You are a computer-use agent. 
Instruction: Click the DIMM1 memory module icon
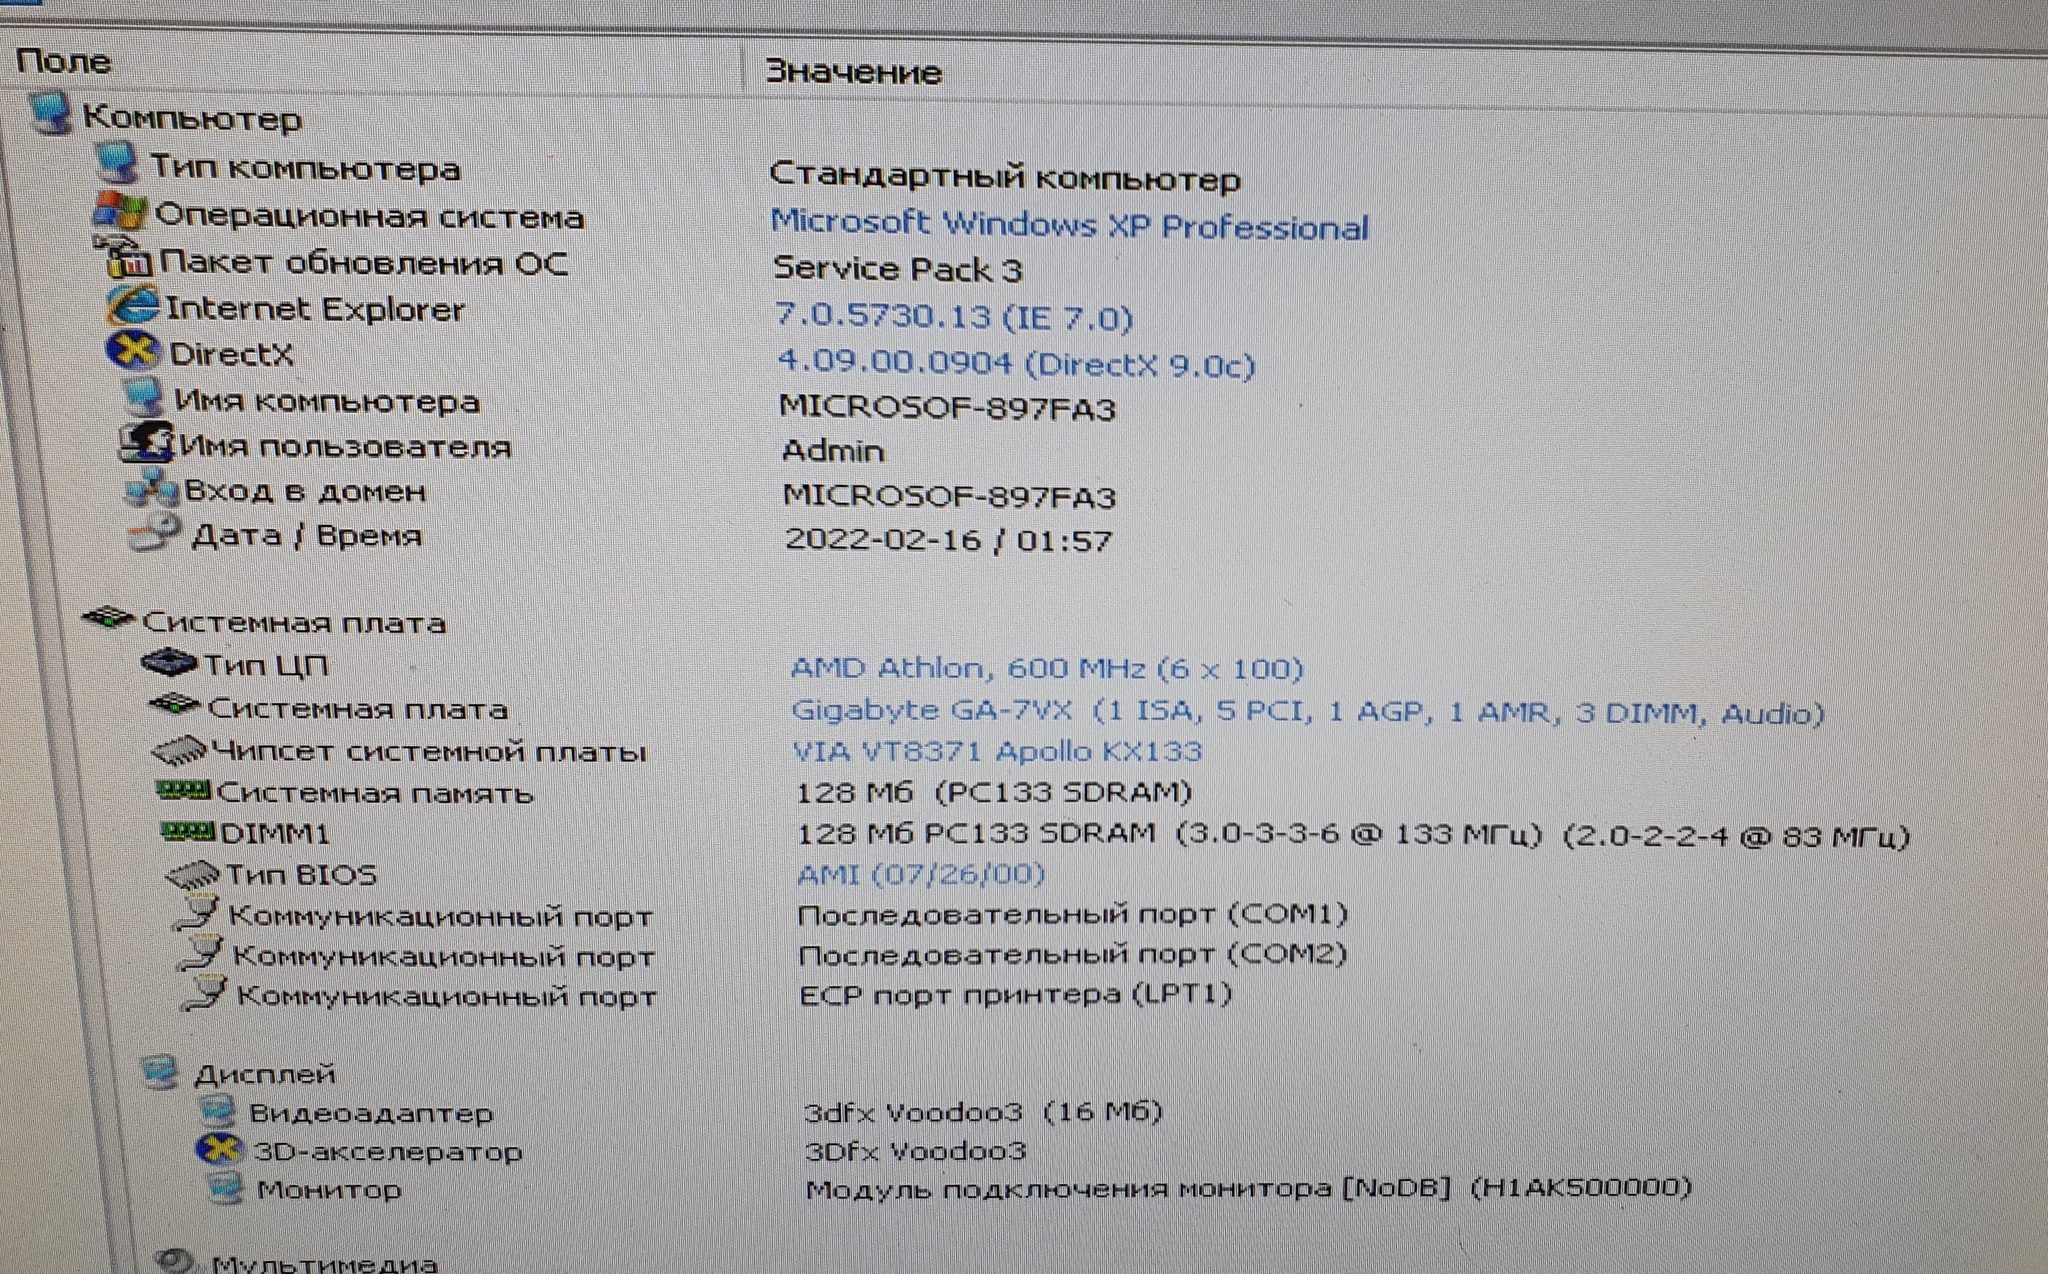(x=189, y=831)
